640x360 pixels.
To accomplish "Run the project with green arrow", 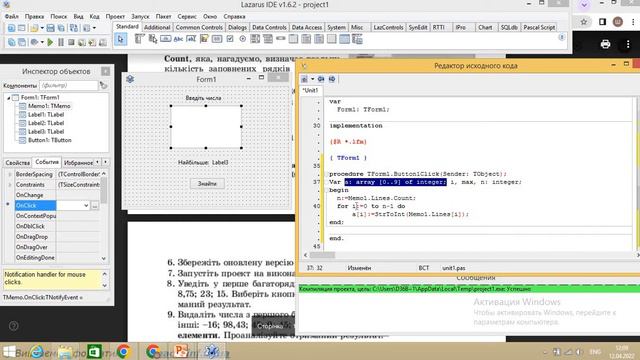I will click(x=50, y=42).
